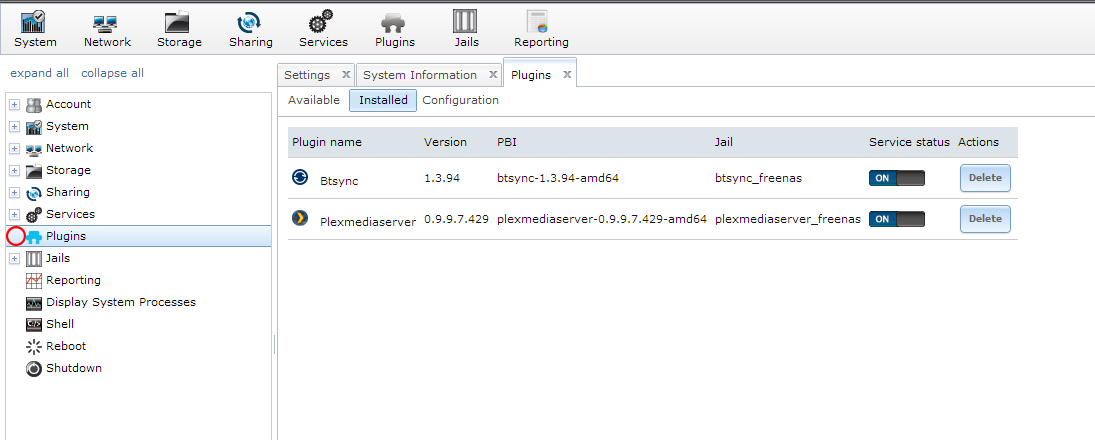The height and width of the screenshot is (440, 1095).
Task: Click the version 0.9.9.7.429 cell
Action: (x=456, y=219)
